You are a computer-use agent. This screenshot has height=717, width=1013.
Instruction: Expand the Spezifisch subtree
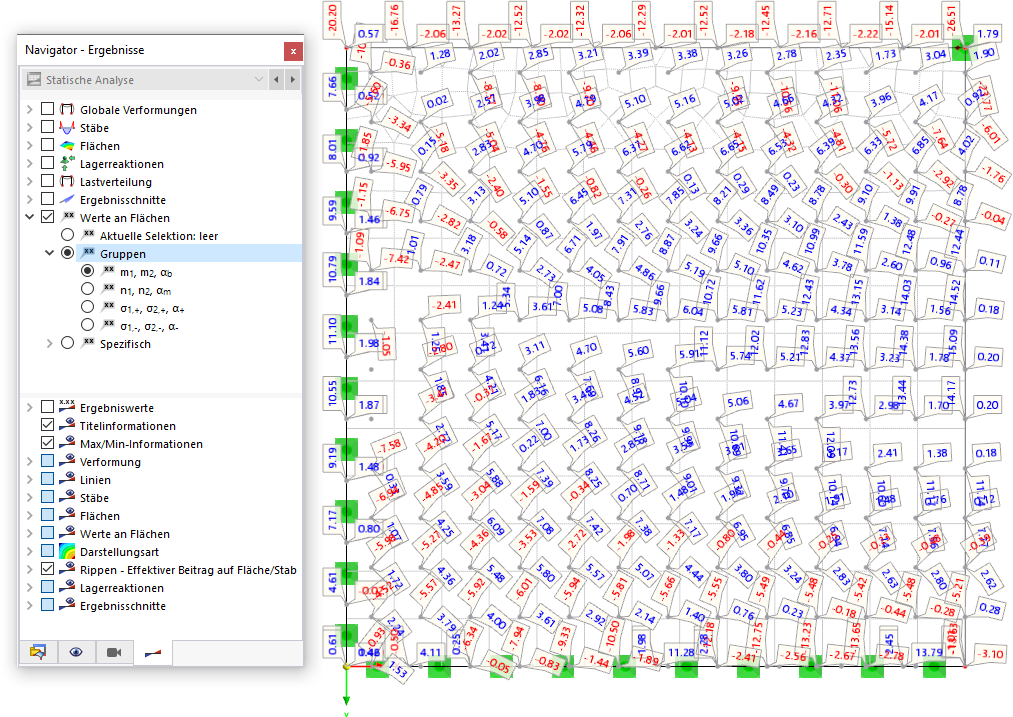(49, 344)
